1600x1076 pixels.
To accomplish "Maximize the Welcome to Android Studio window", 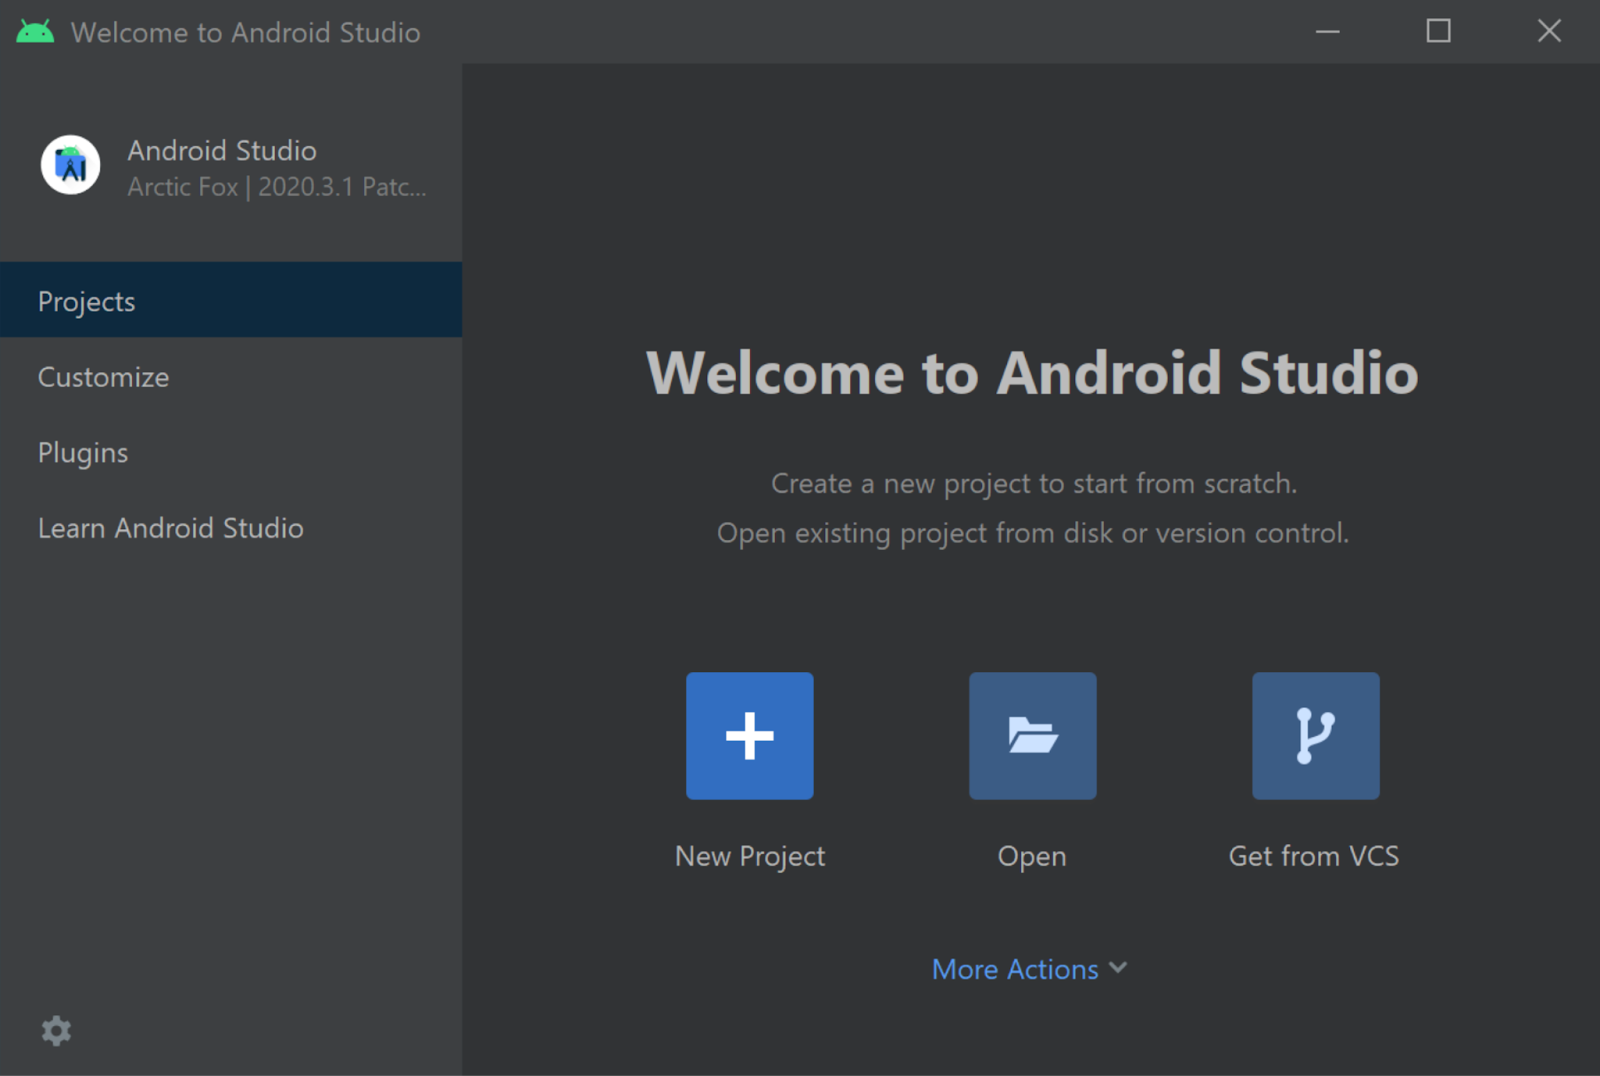I will click(1438, 32).
